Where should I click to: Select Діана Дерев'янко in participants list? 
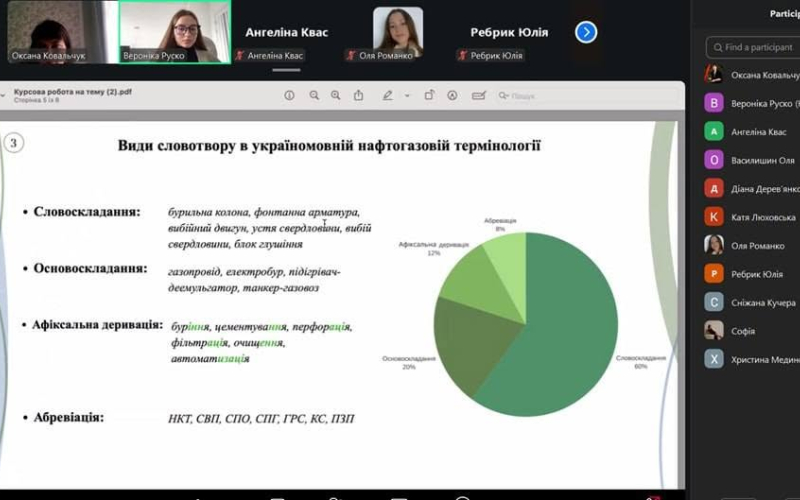tap(752, 189)
